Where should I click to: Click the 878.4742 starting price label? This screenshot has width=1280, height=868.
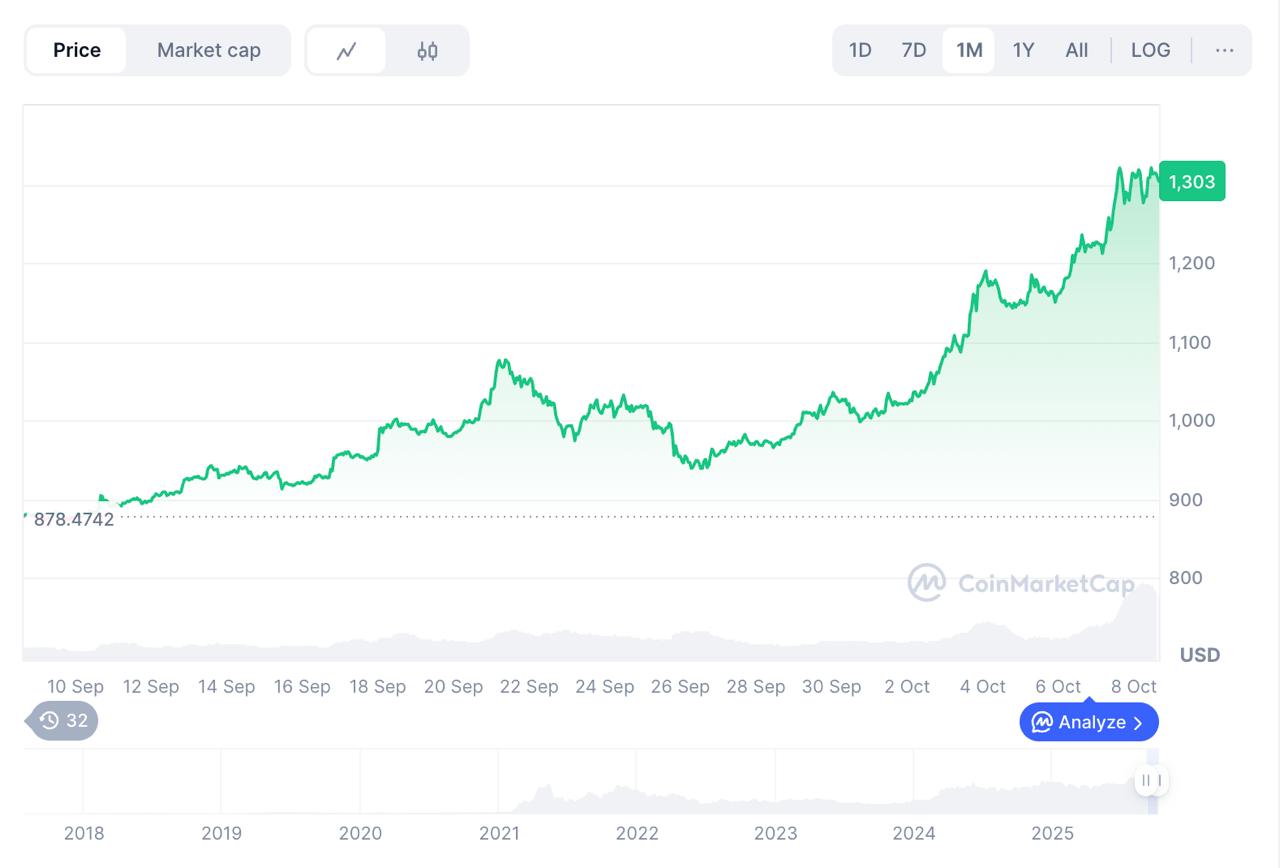click(x=74, y=519)
